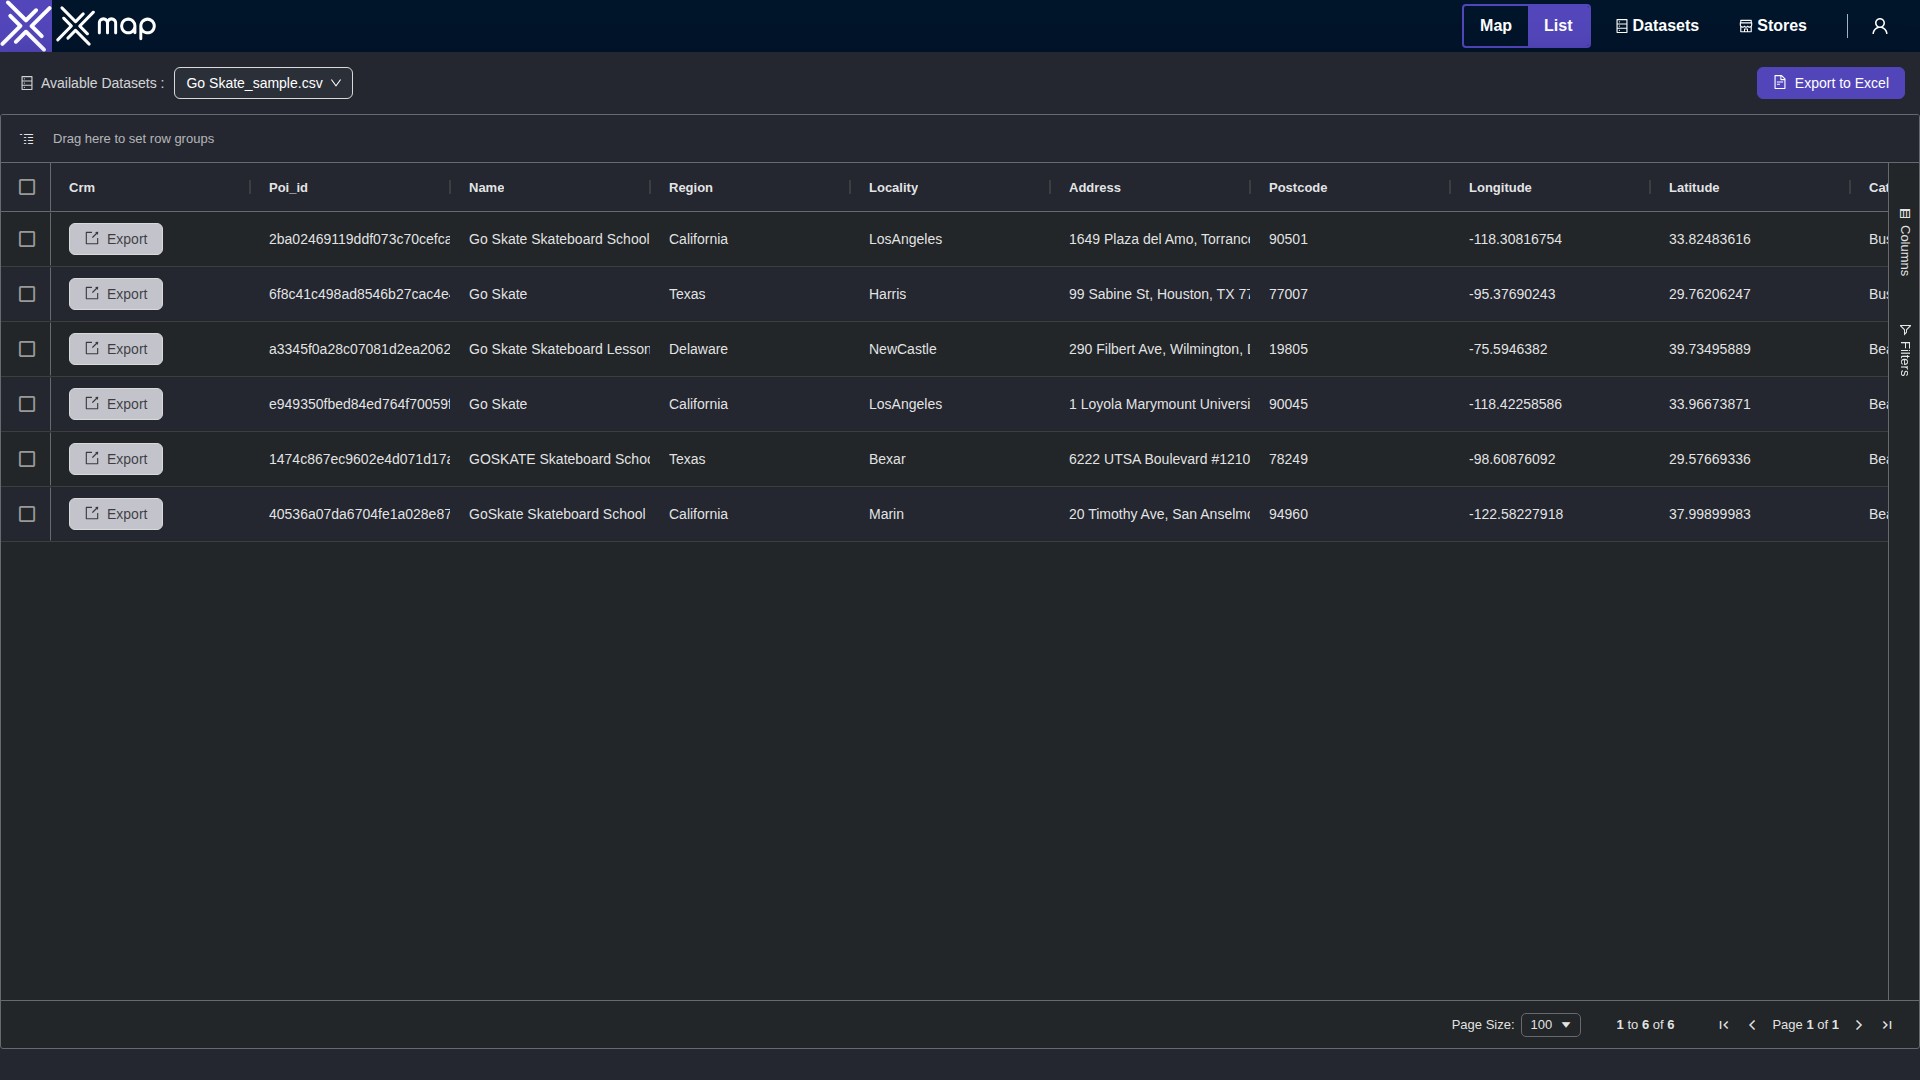Go to the first page
The image size is (1920, 1080).
(x=1724, y=1025)
